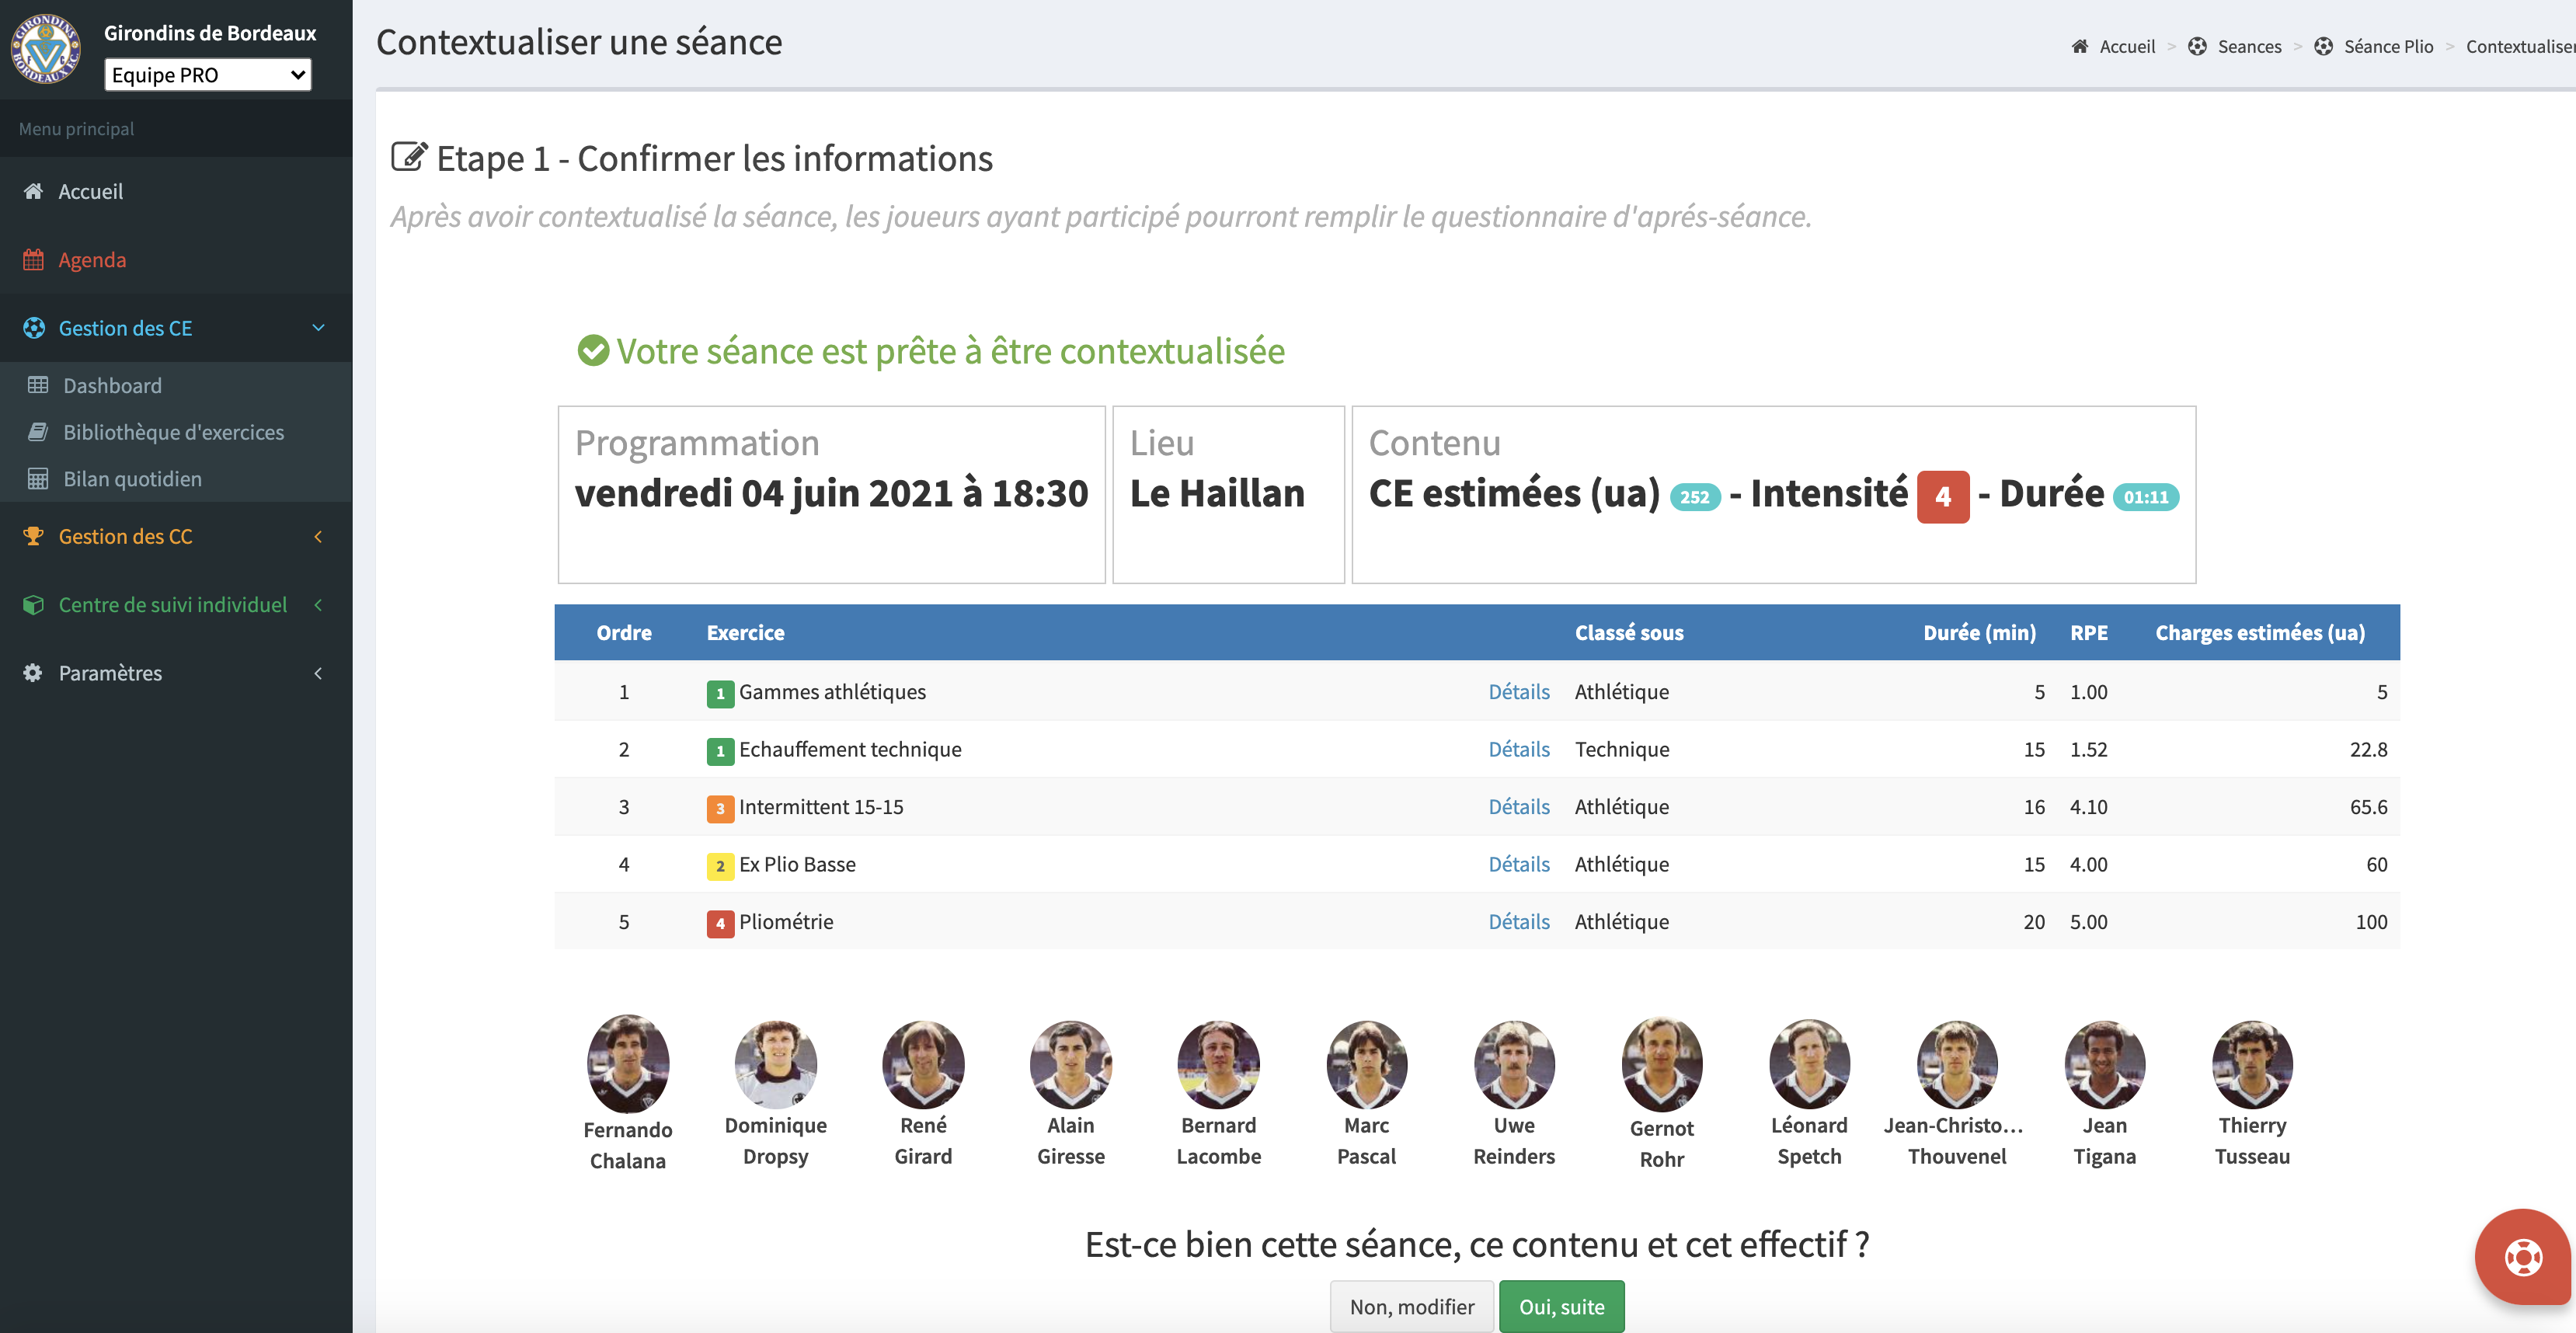This screenshot has width=2576, height=1333.
Task: Click the red intensity 4 badge
Action: pyautogui.click(x=1943, y=497)
